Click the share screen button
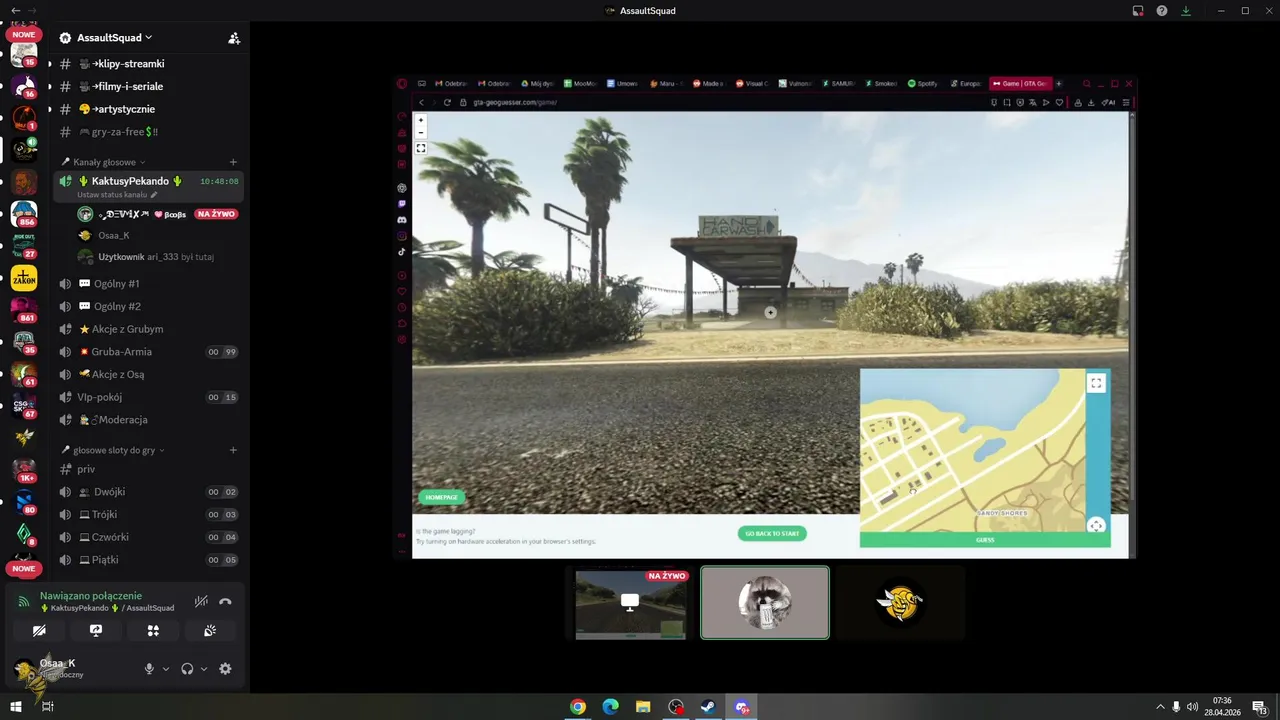The height and width of the screenshot is (720, 1280). pyautogui.click(x=96, y=631)
